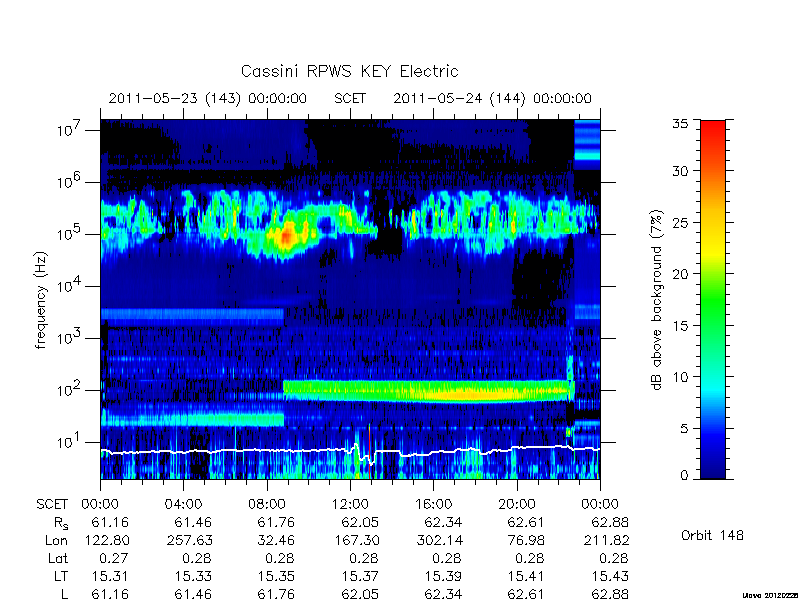Click the 'Lon' row header
The image size is (800, 600).
[x=57, y=540]
